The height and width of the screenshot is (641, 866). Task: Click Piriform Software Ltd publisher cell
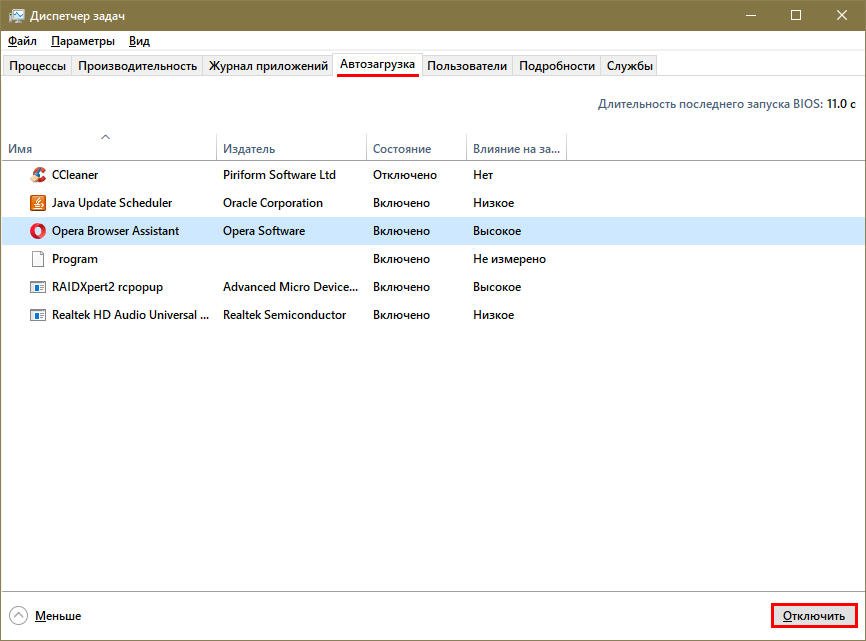click(x=279, y=175)
